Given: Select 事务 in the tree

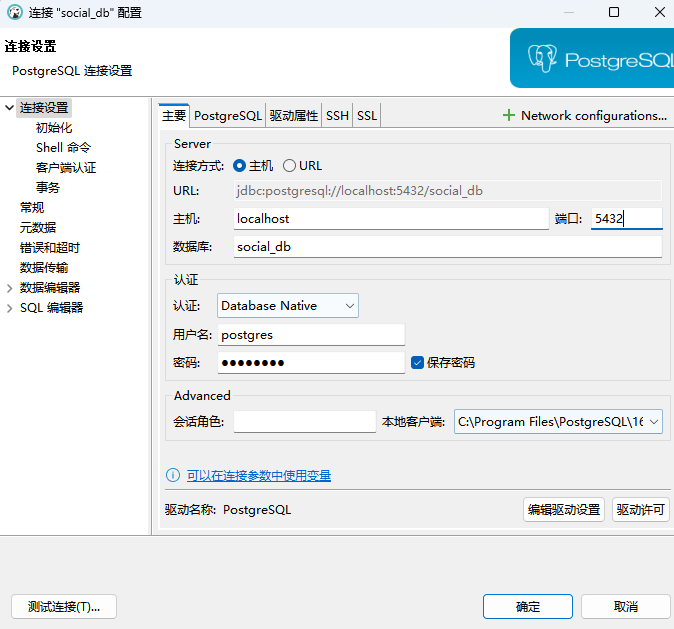Looking at the screenshot, I should tap(47, 187).
